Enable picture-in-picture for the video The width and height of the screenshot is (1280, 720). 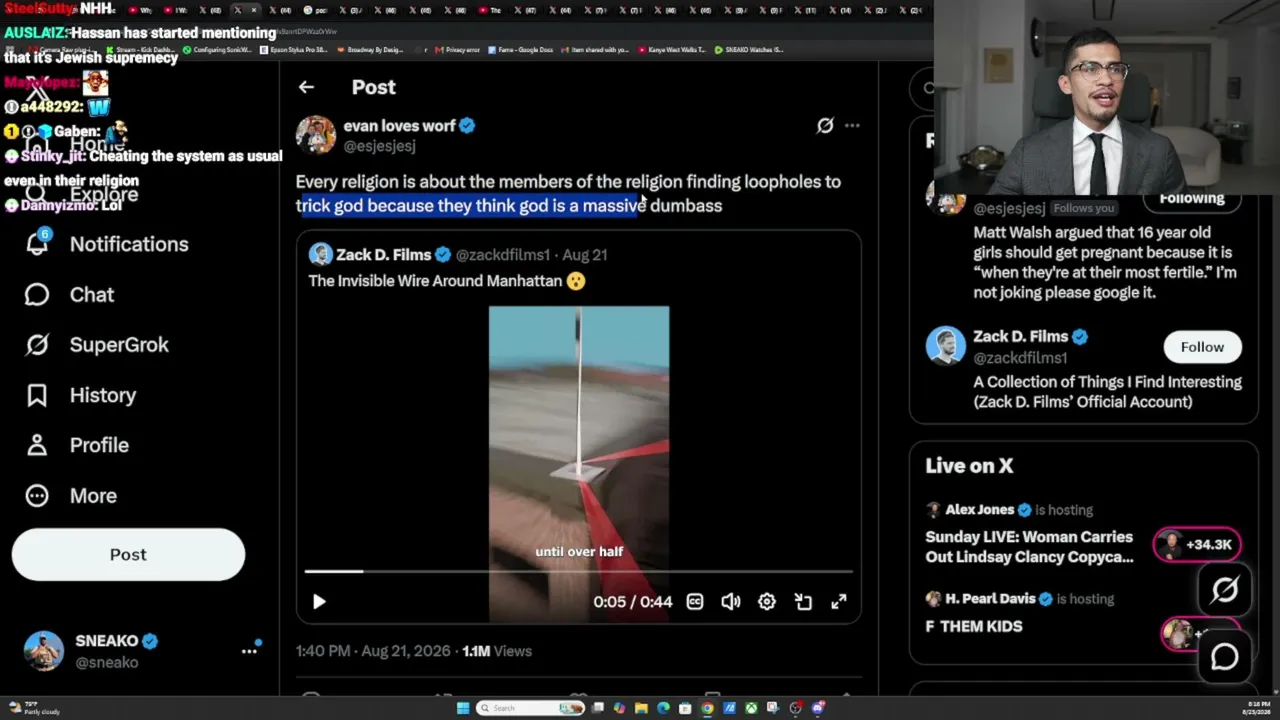coord(803,601)
